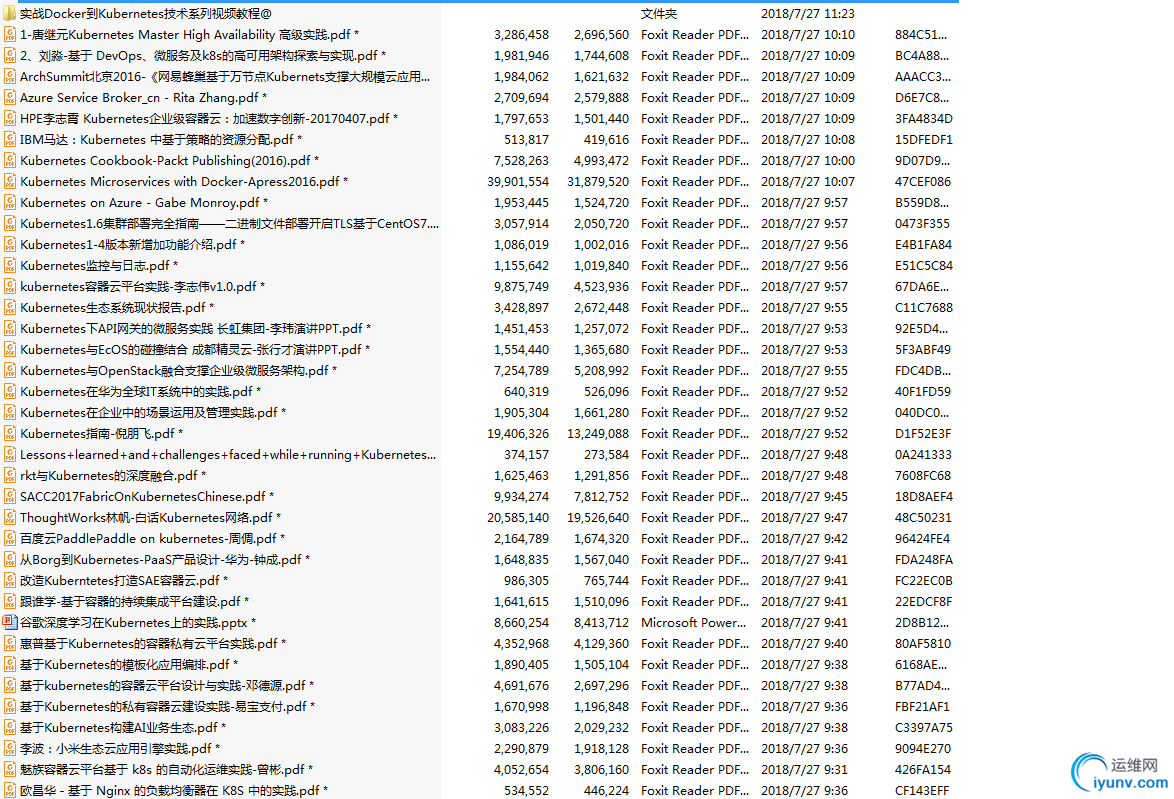
Task: Select PDF icon for Kubernetes1.6集群部署完全指南 file
Action: (x=10, y=223)
